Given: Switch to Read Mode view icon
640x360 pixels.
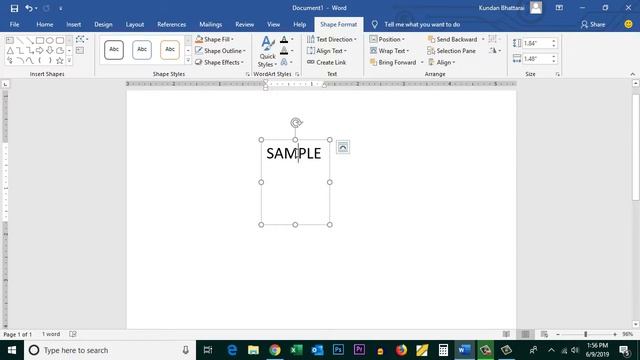Looking at the screenshot, I should pos(506,334).
